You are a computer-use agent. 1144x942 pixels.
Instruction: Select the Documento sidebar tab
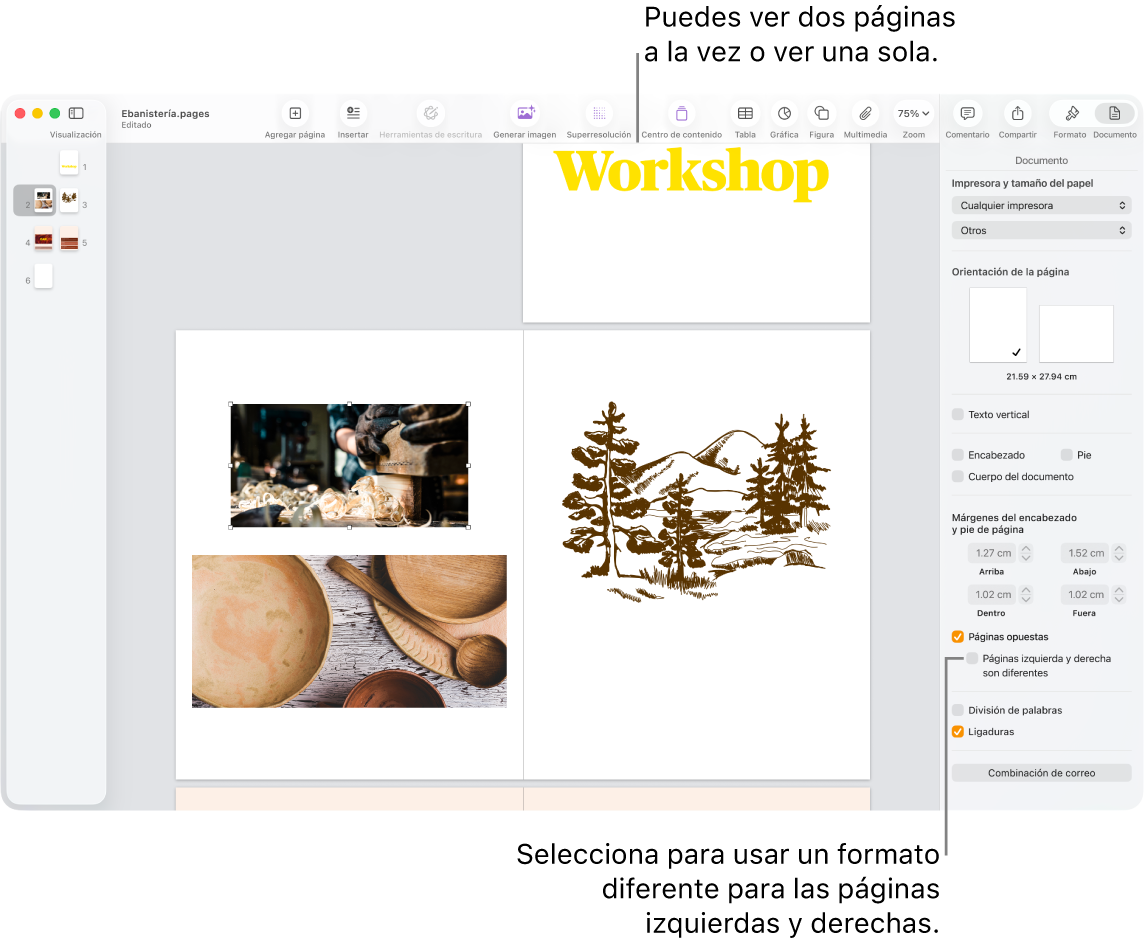click(x=1114, y=114)
